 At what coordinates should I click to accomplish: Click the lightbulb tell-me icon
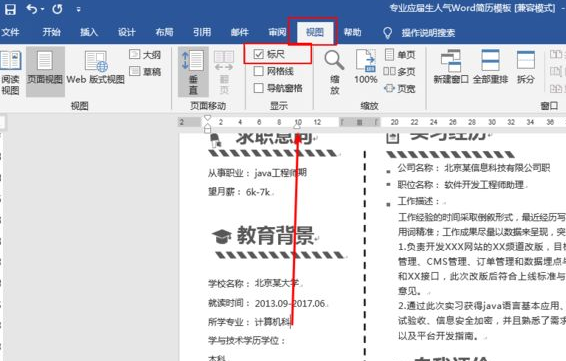(387, 33)
